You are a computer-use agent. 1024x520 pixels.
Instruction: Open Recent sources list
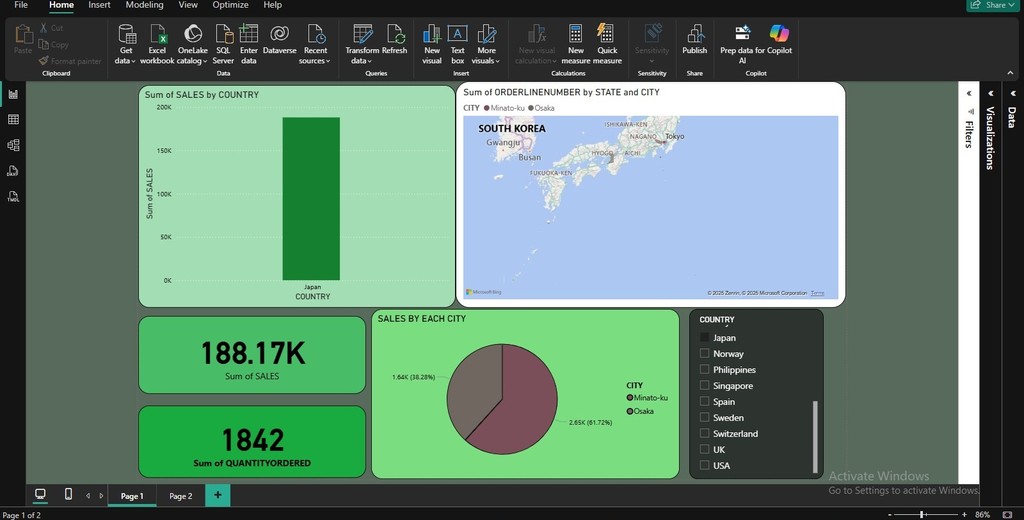click(x=315, y=44)
